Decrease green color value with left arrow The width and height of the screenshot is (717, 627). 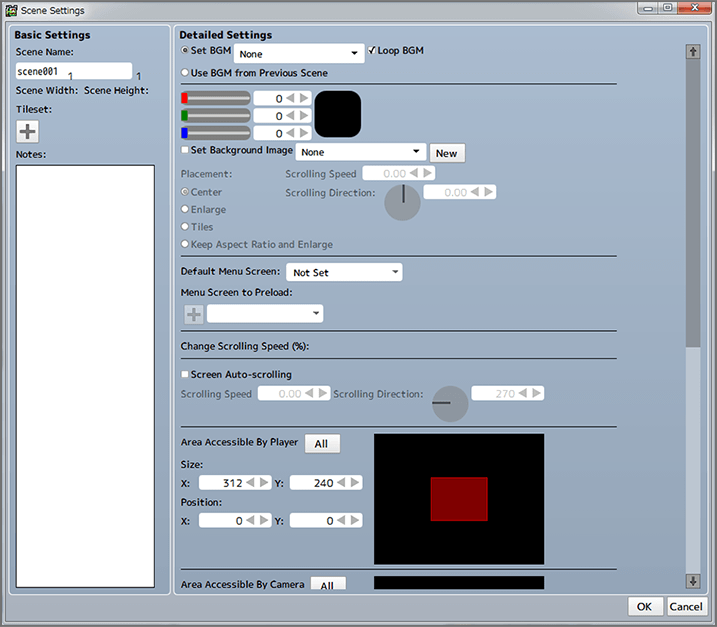[x=291, y=116]
